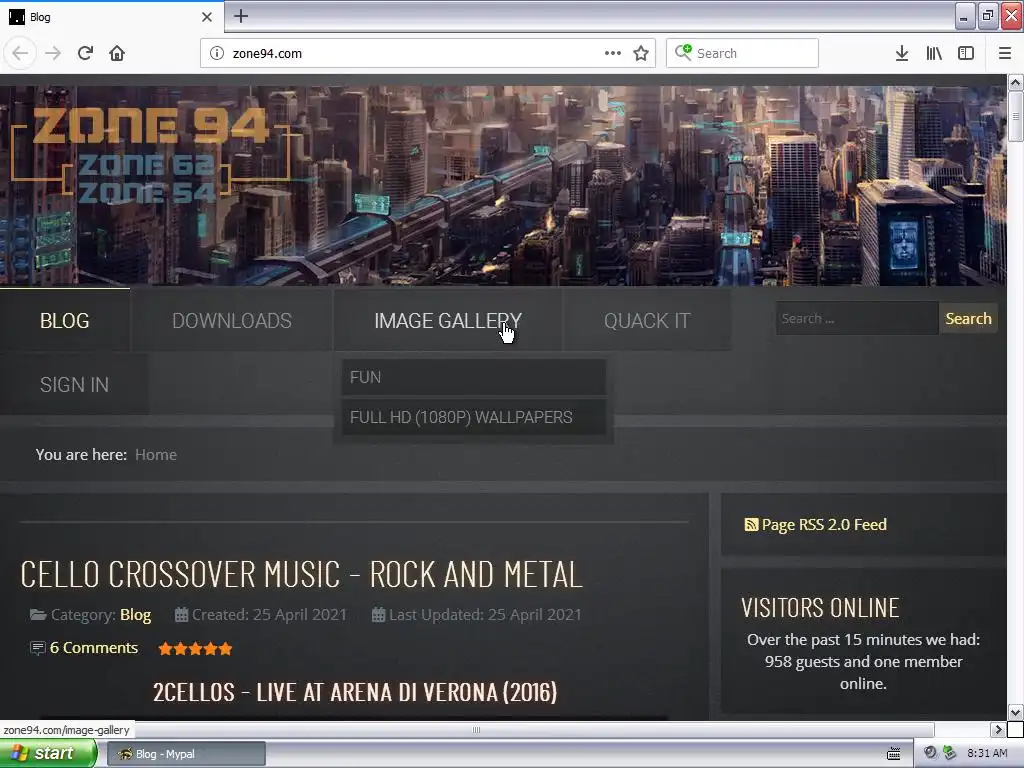Bookmark this page with the star

[641, 53]
